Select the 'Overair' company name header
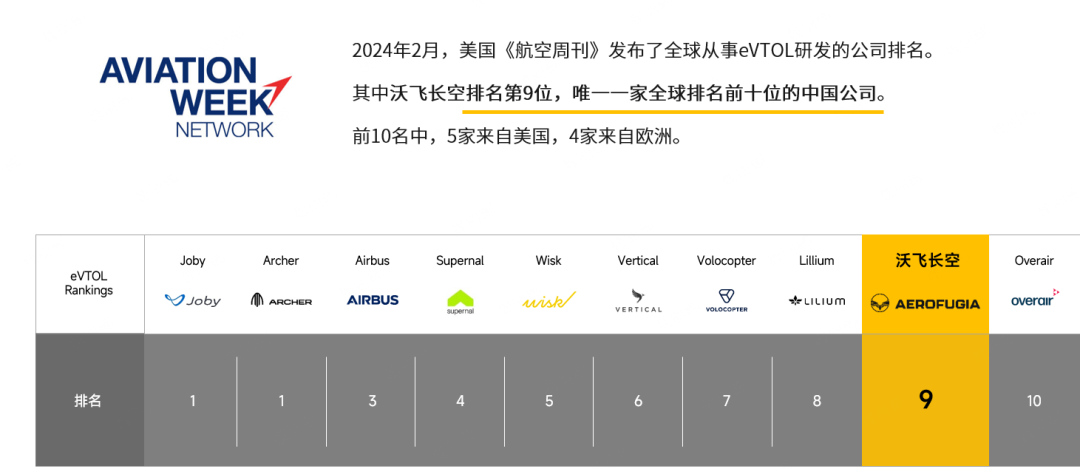 1035,261
